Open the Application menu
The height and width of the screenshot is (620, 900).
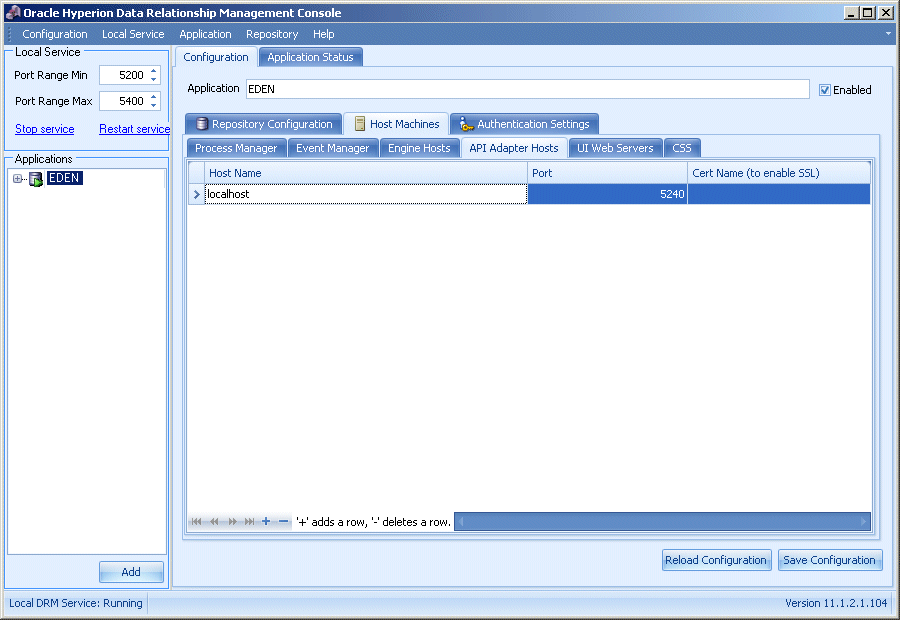pos(205,34)
